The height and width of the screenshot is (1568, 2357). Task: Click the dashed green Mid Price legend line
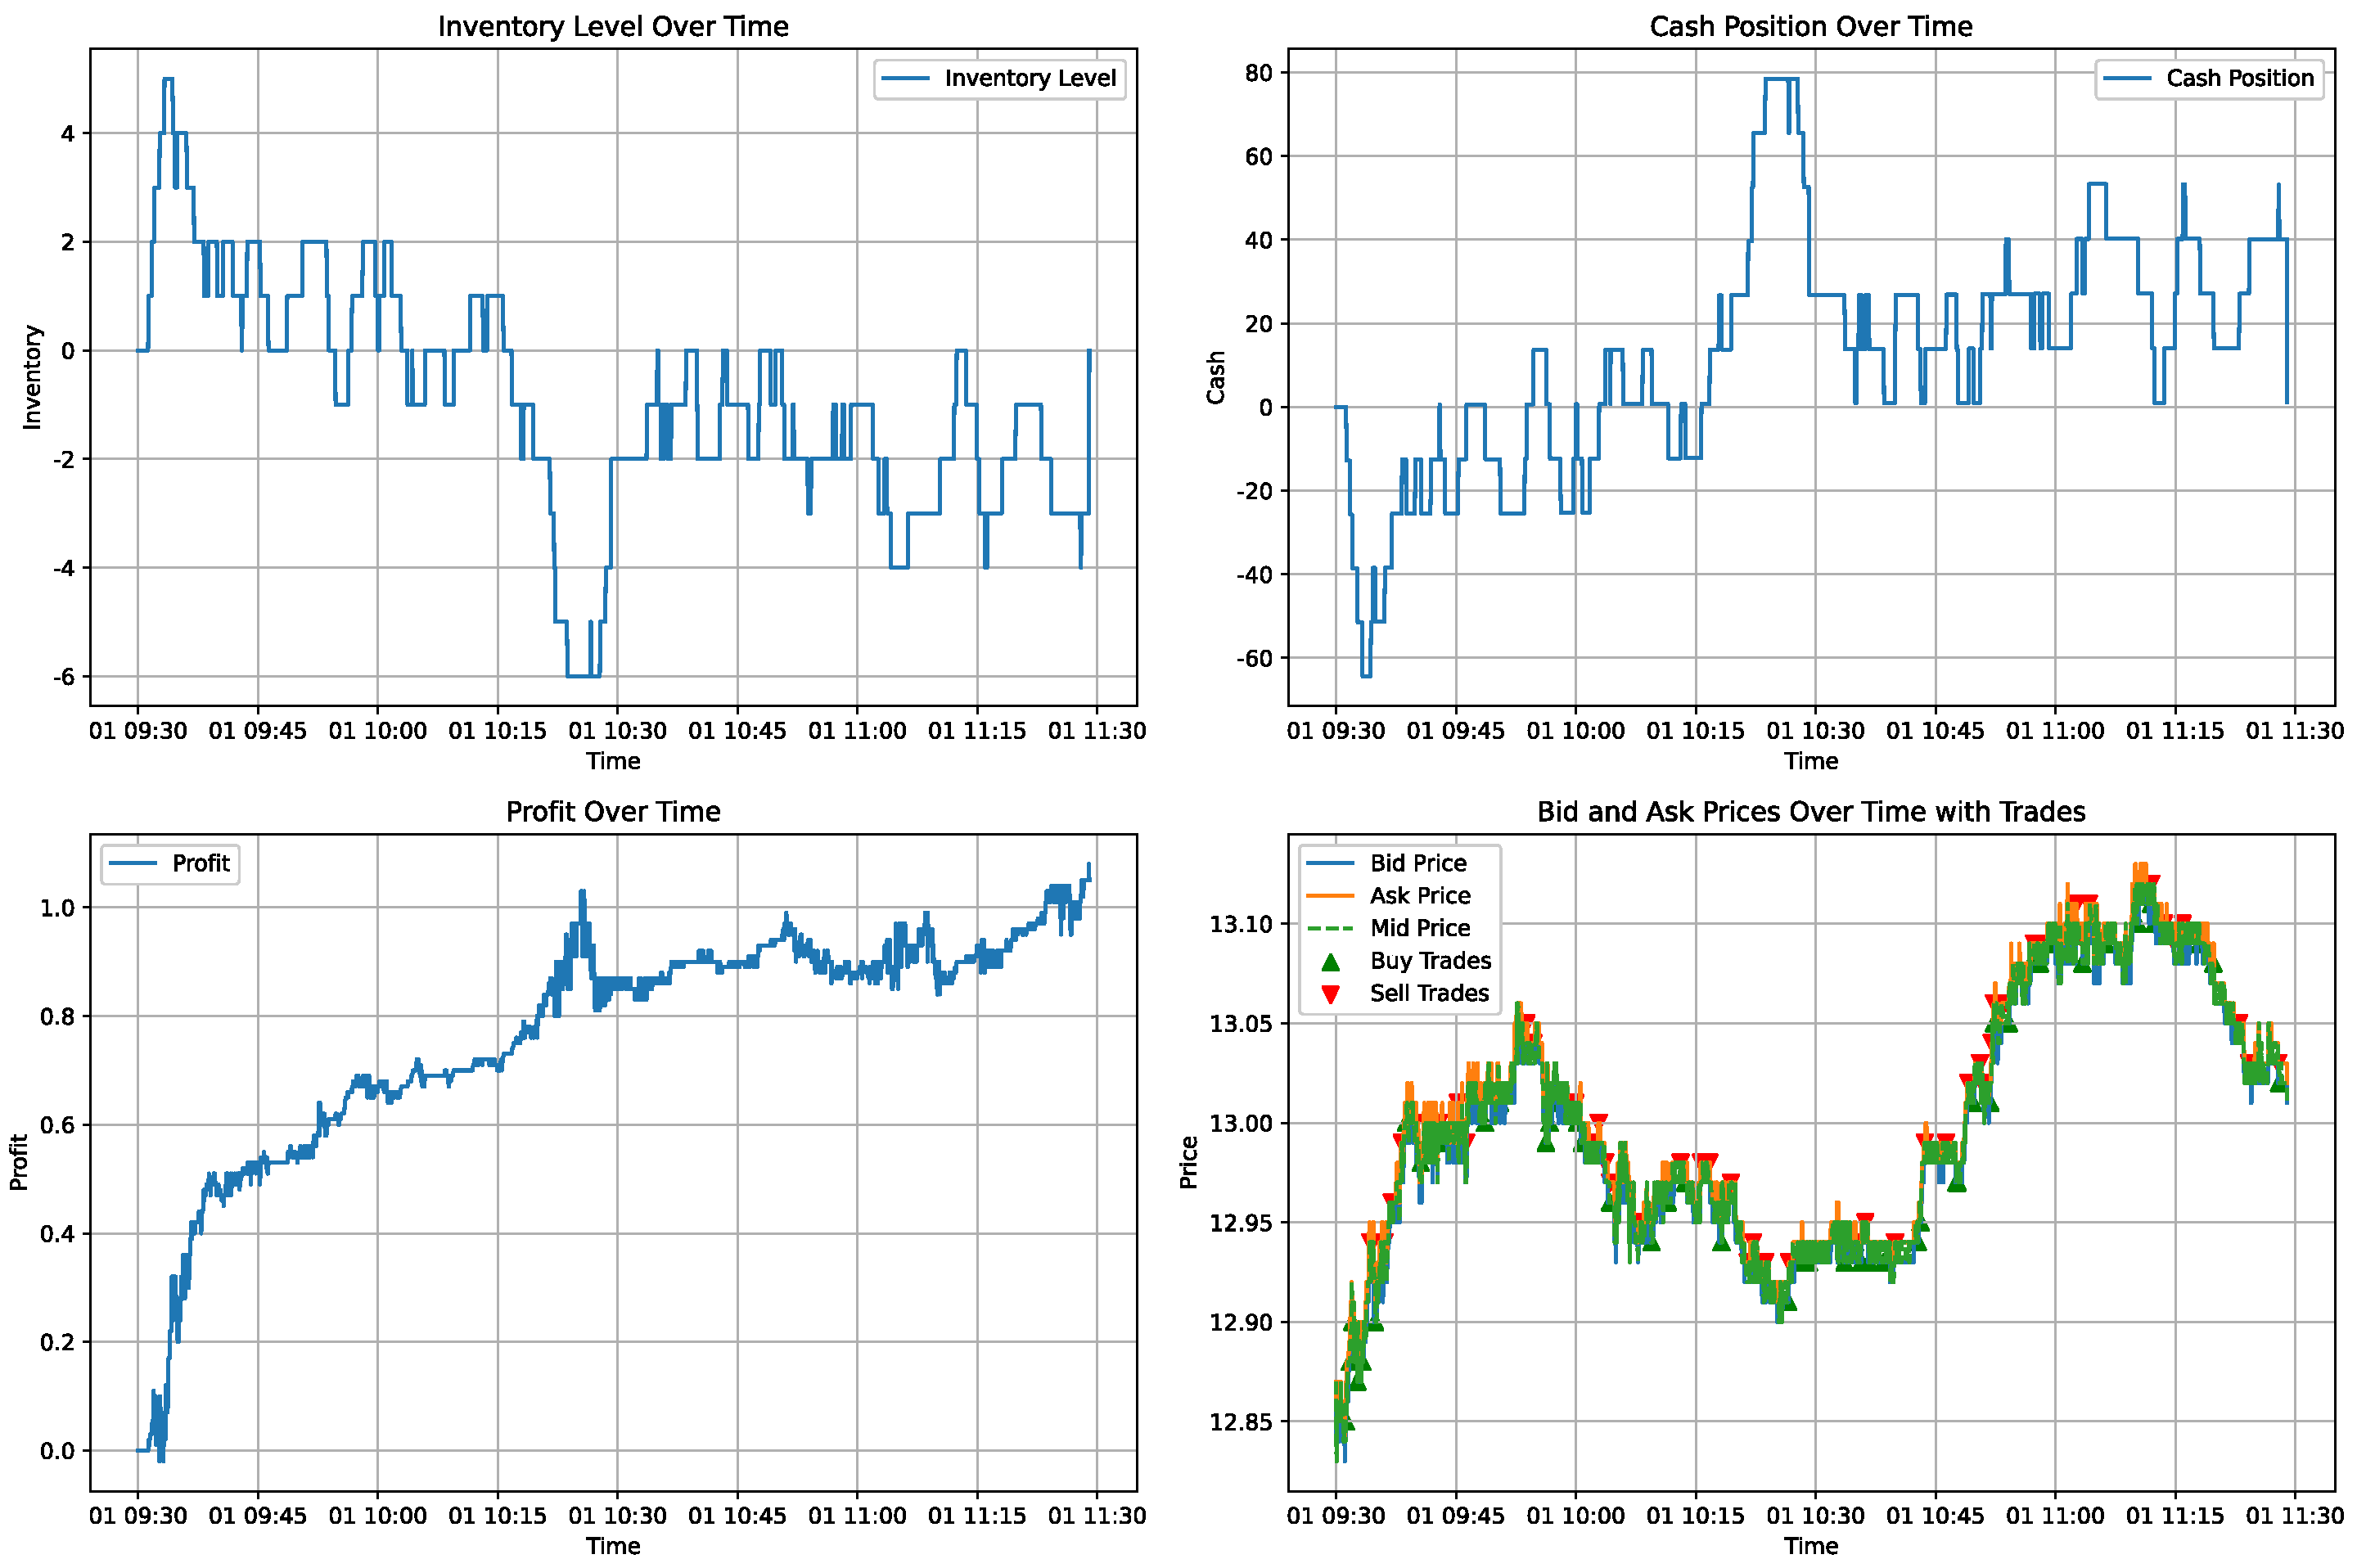1330,929
